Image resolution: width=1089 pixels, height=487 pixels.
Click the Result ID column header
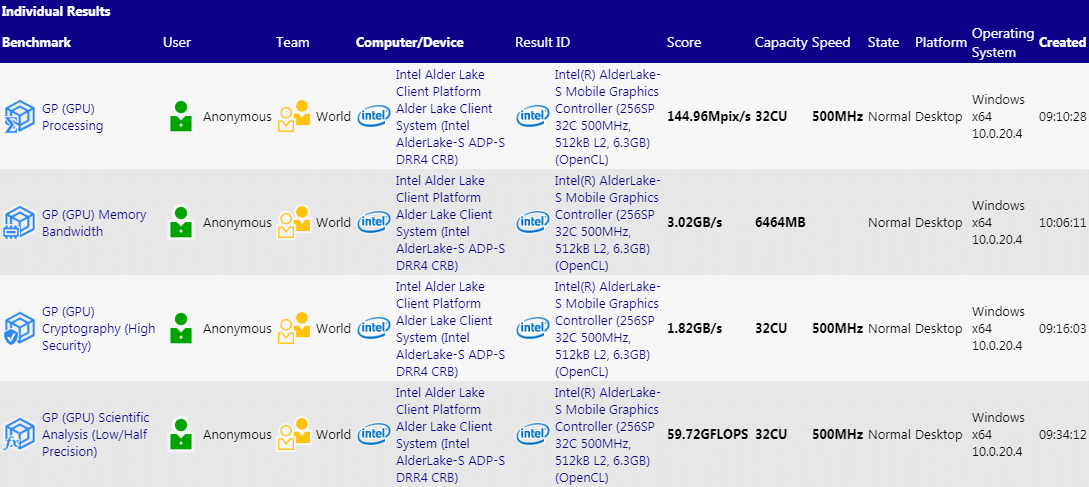coord(542,42)
